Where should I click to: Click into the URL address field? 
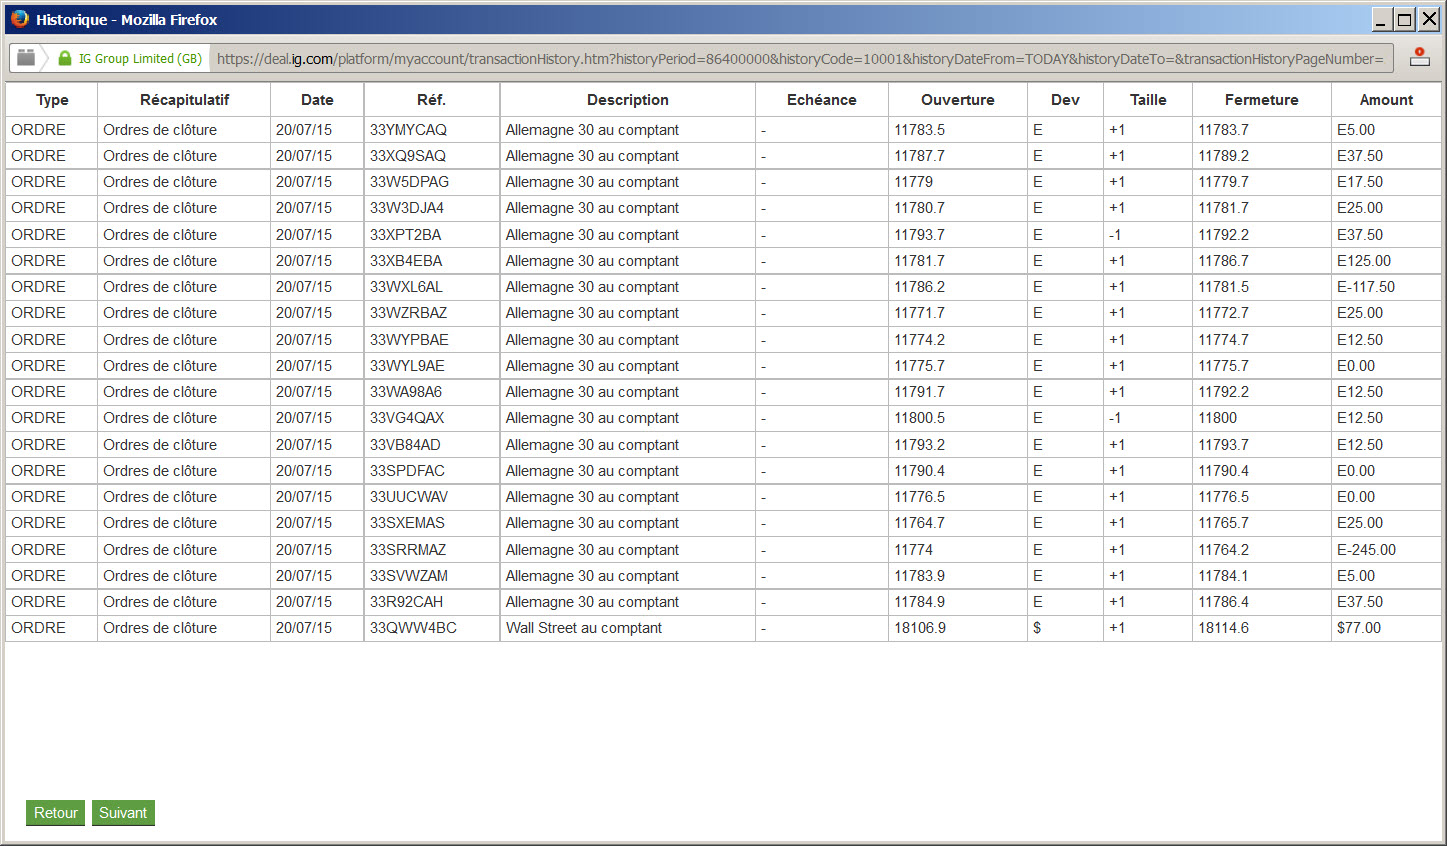pyautogui.click(x=800, y=59)
